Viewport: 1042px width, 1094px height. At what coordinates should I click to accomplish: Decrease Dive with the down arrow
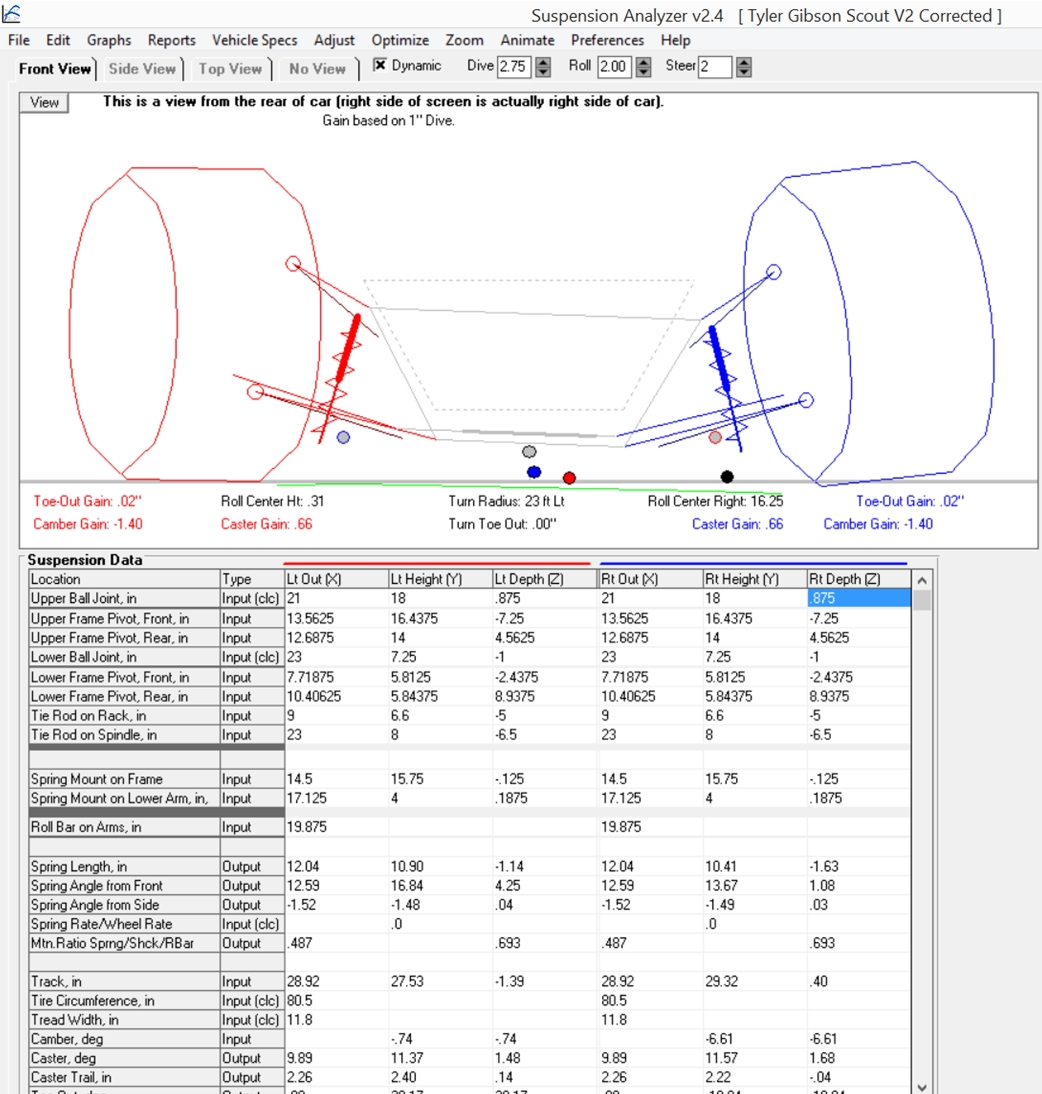[543, 72]
